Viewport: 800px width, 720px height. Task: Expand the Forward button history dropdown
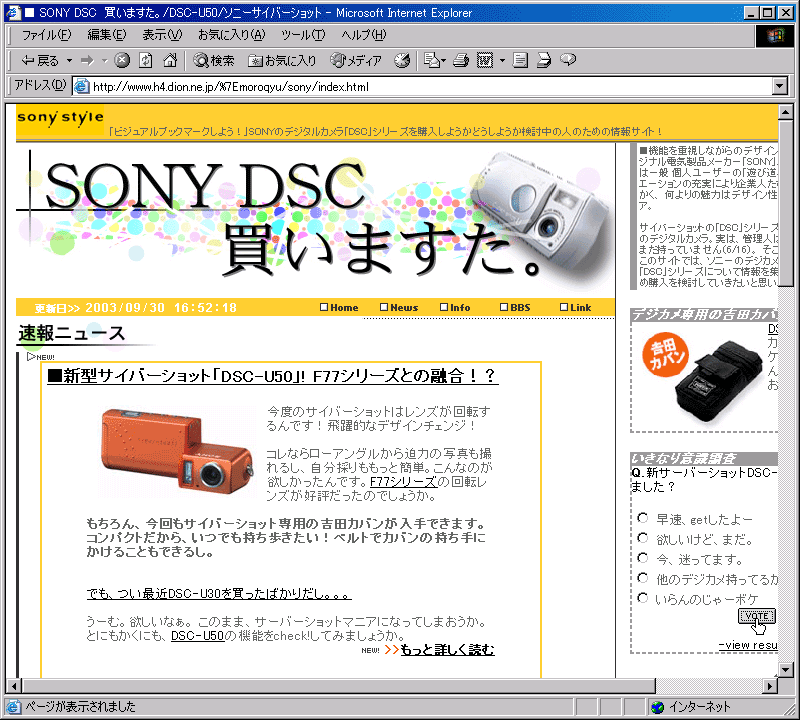[105, 61]
